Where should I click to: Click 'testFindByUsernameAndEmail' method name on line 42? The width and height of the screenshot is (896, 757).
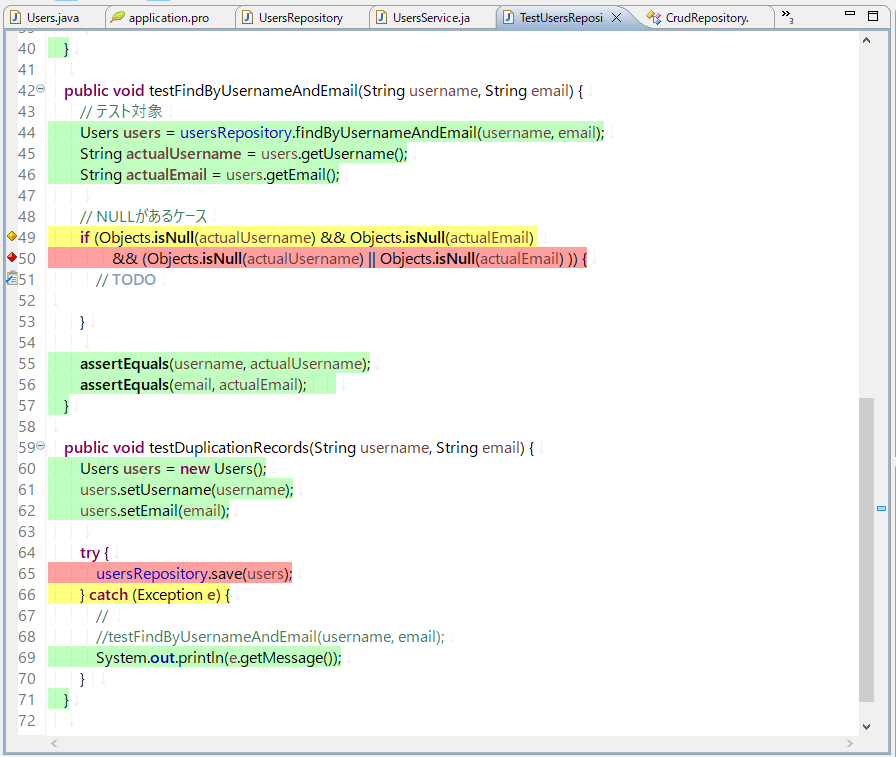pyautogui.click(x=253, y=91)
